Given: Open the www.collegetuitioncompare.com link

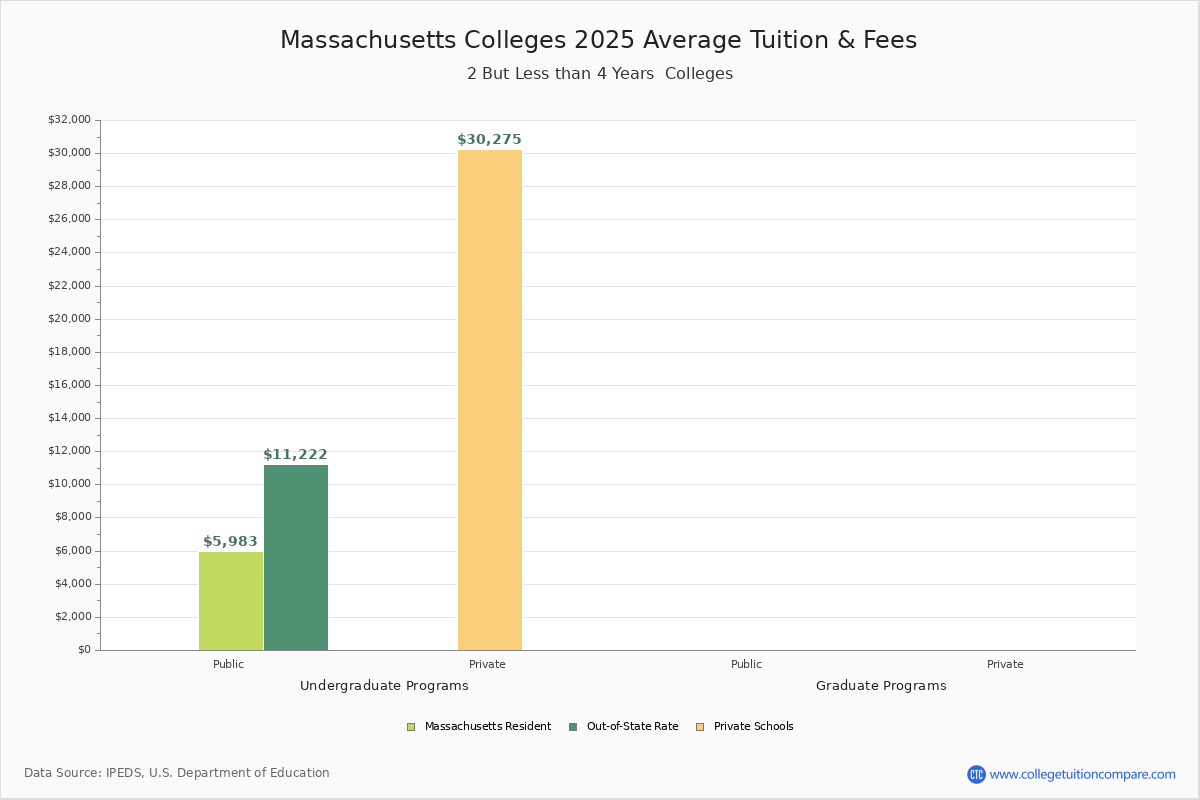Looking at the screenshot, I should (1082, 774).
